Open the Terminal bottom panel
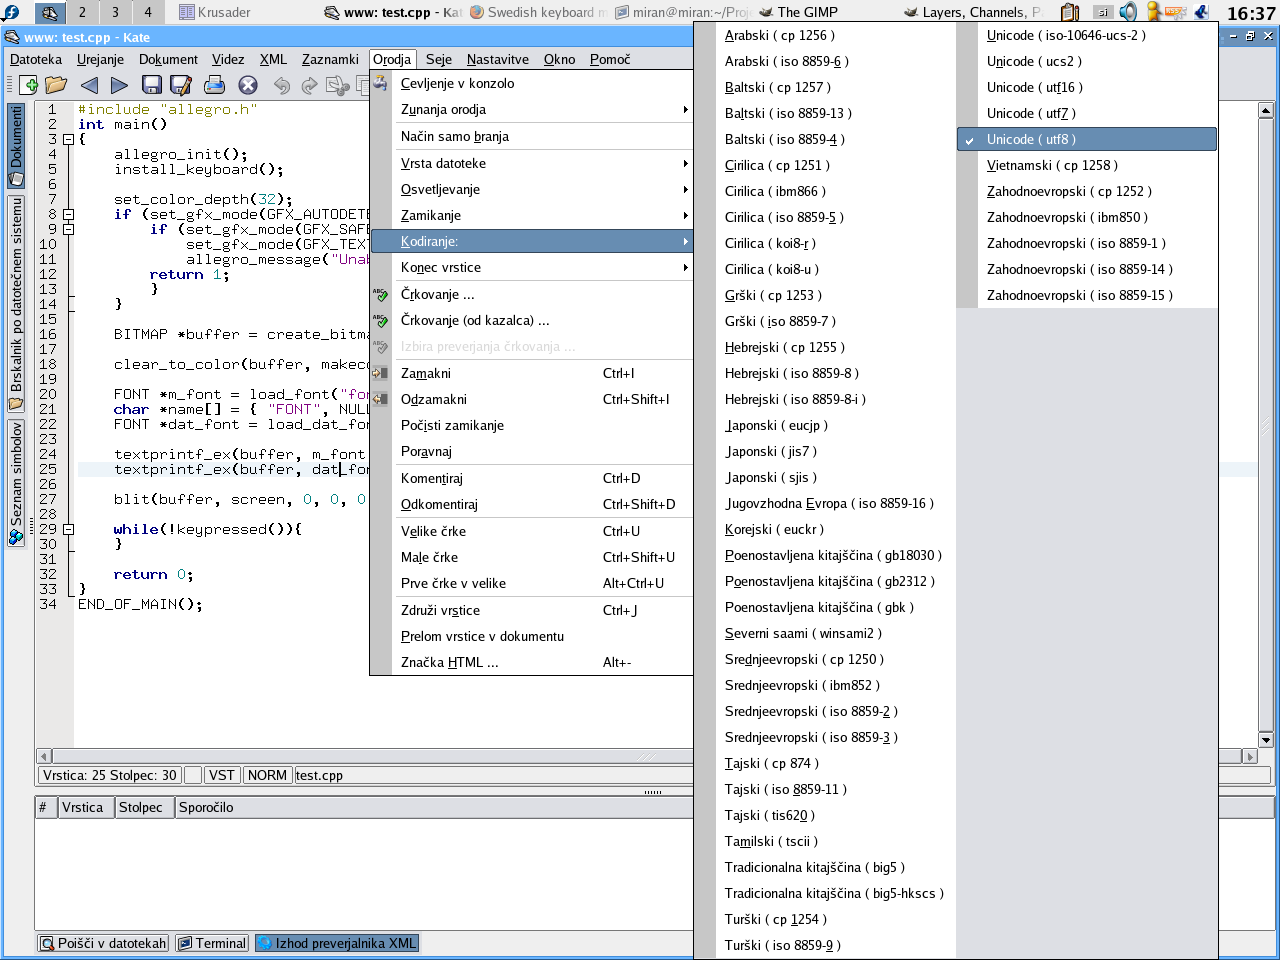Screen dimensions: 1280x960 [x=212, y=943]
